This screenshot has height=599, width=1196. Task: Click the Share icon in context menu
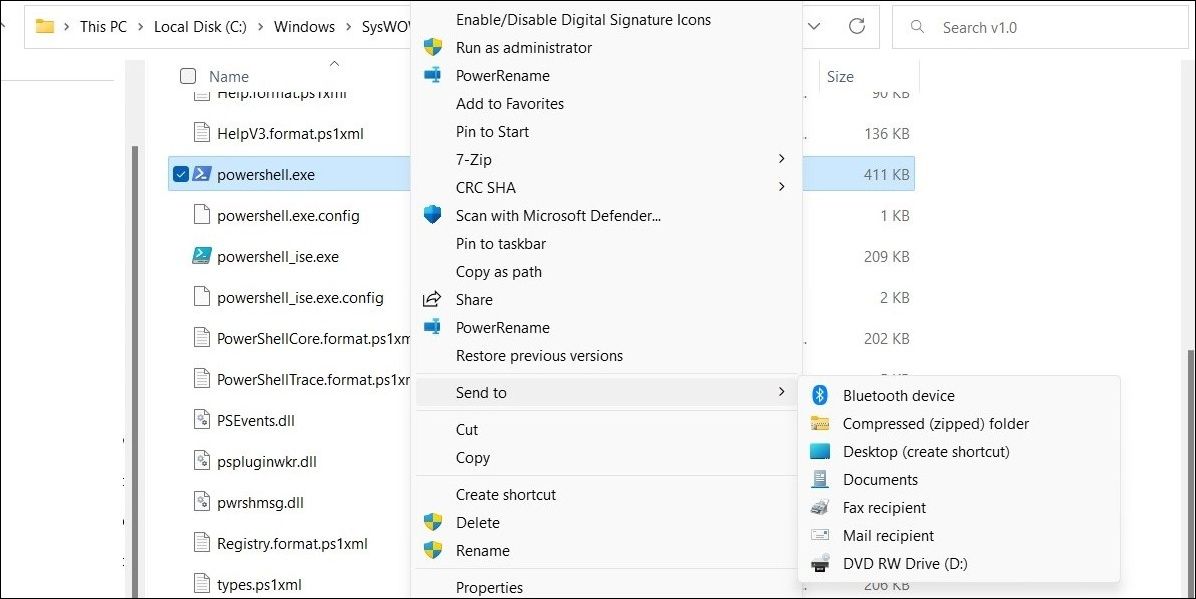coord(433,299)
